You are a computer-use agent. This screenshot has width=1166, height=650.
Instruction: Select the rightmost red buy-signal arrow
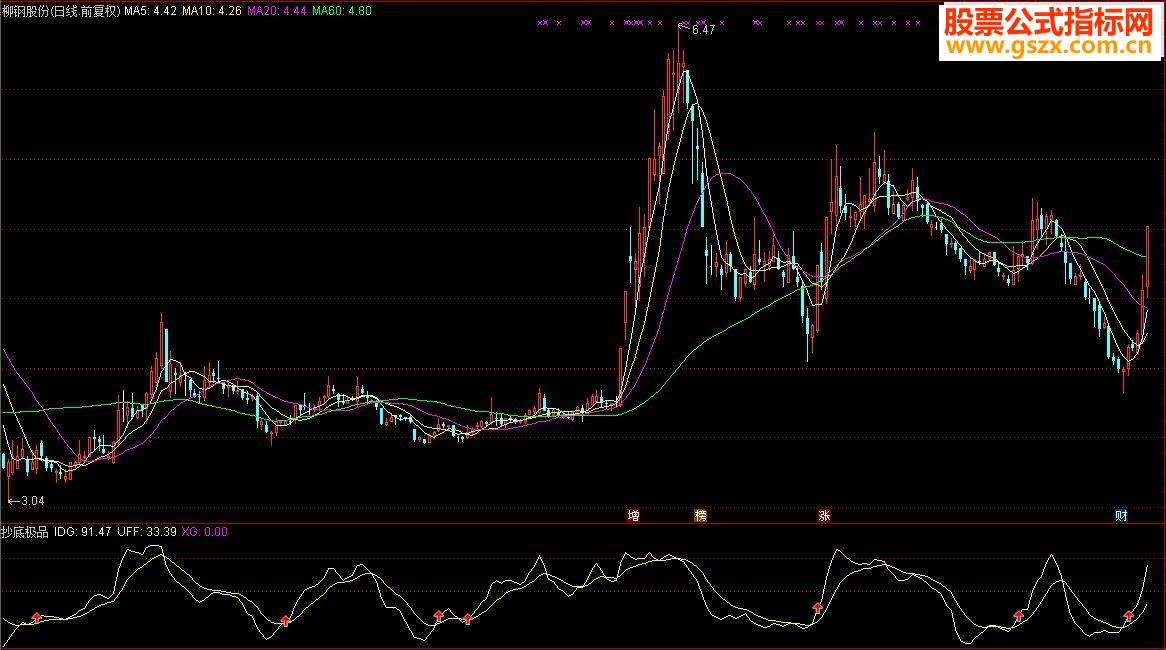(1129, 616)
